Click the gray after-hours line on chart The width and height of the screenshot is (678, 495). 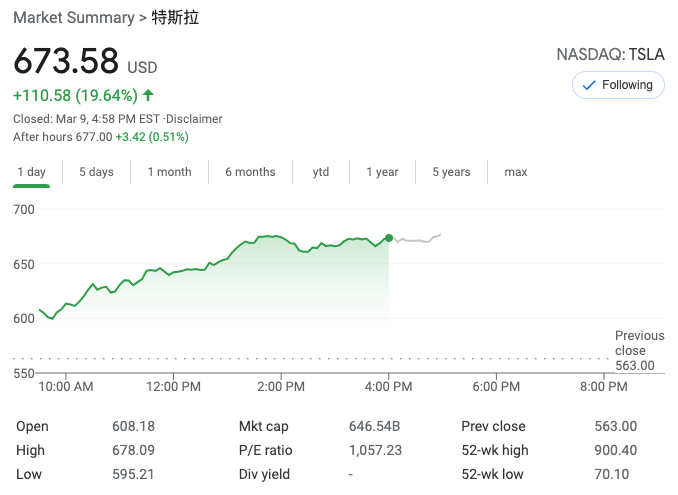[x=416, y=239]
